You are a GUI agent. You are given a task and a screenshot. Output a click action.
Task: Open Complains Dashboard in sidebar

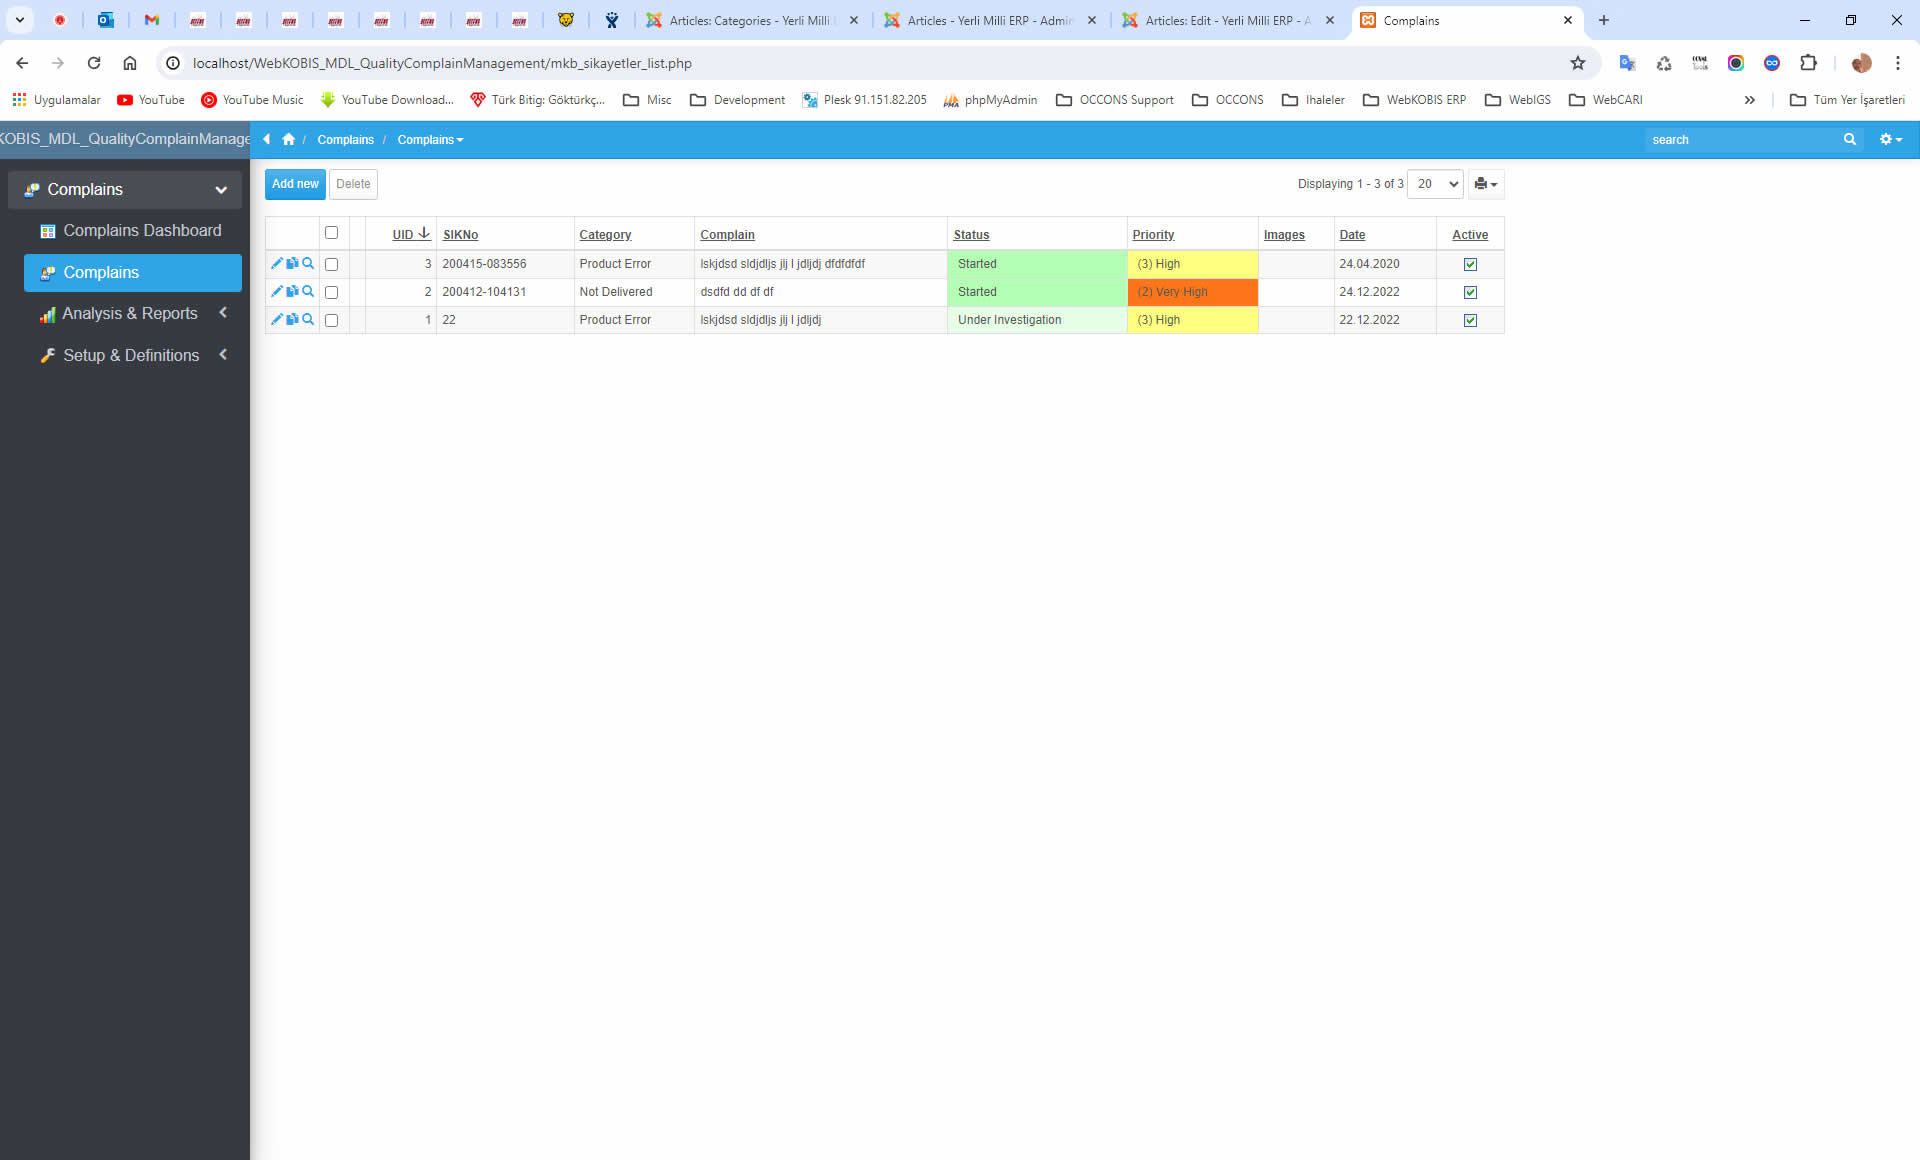coord(132,231)
